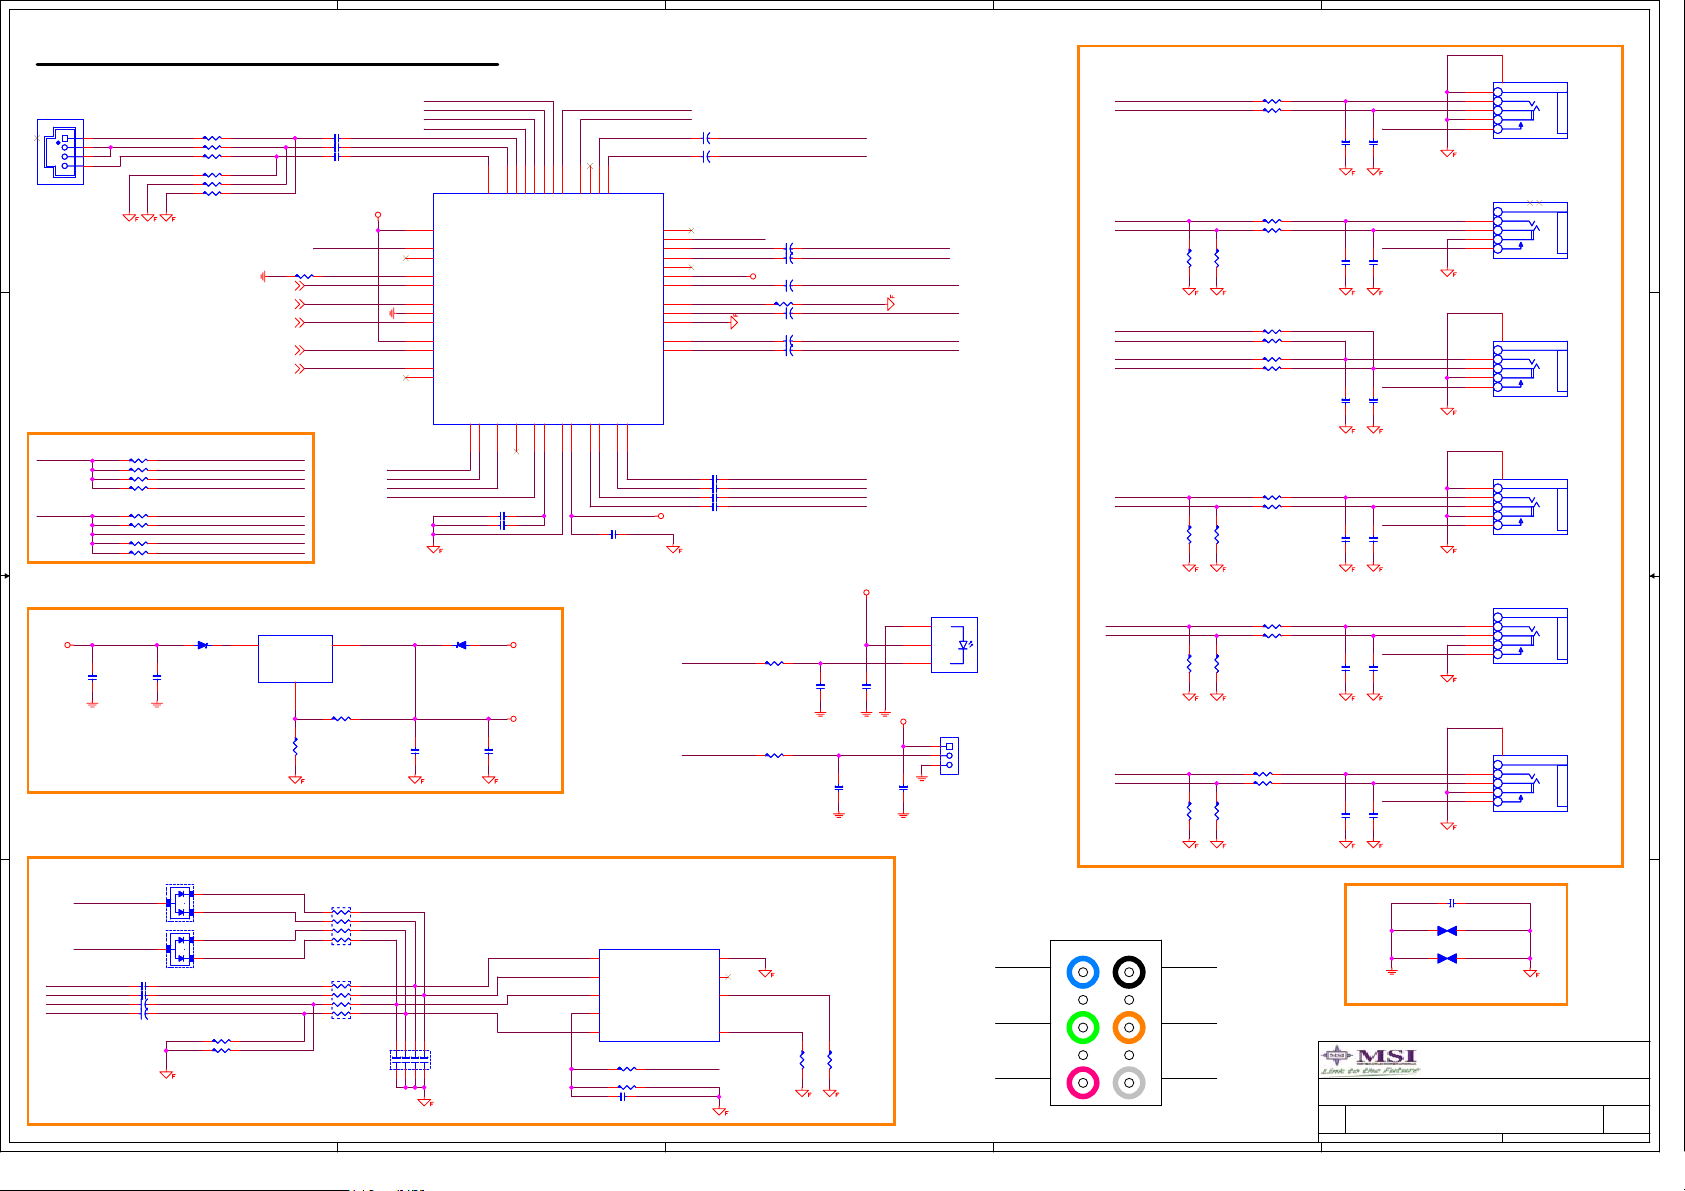The image size is (1685, 1191).
Task: Click the green audio jack ring
Action: [x=1083, y=1027]
